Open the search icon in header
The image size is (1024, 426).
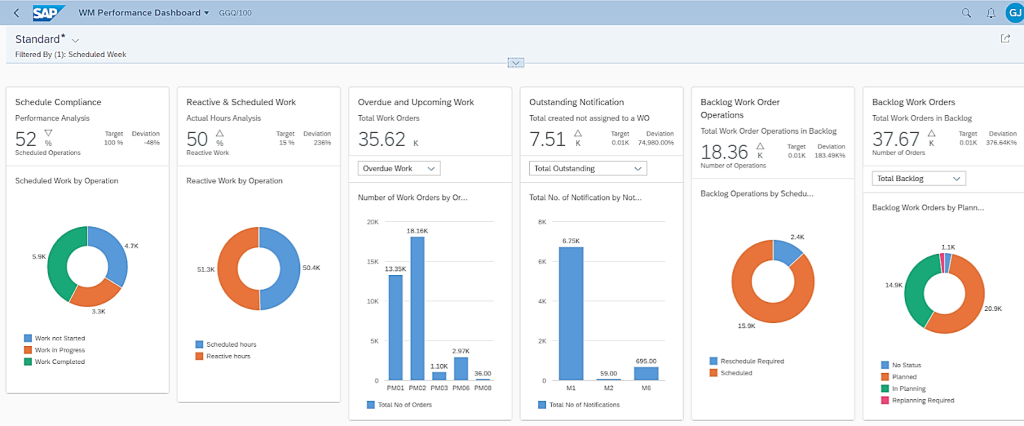click(966, 13)
